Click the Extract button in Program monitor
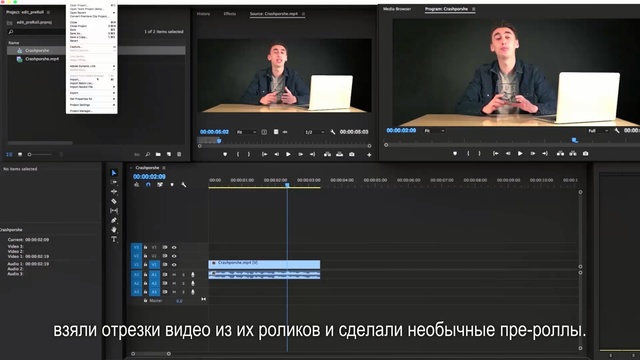Image resolution: width=640 pixels, height=360 pixels. click(x=573, y=153)
